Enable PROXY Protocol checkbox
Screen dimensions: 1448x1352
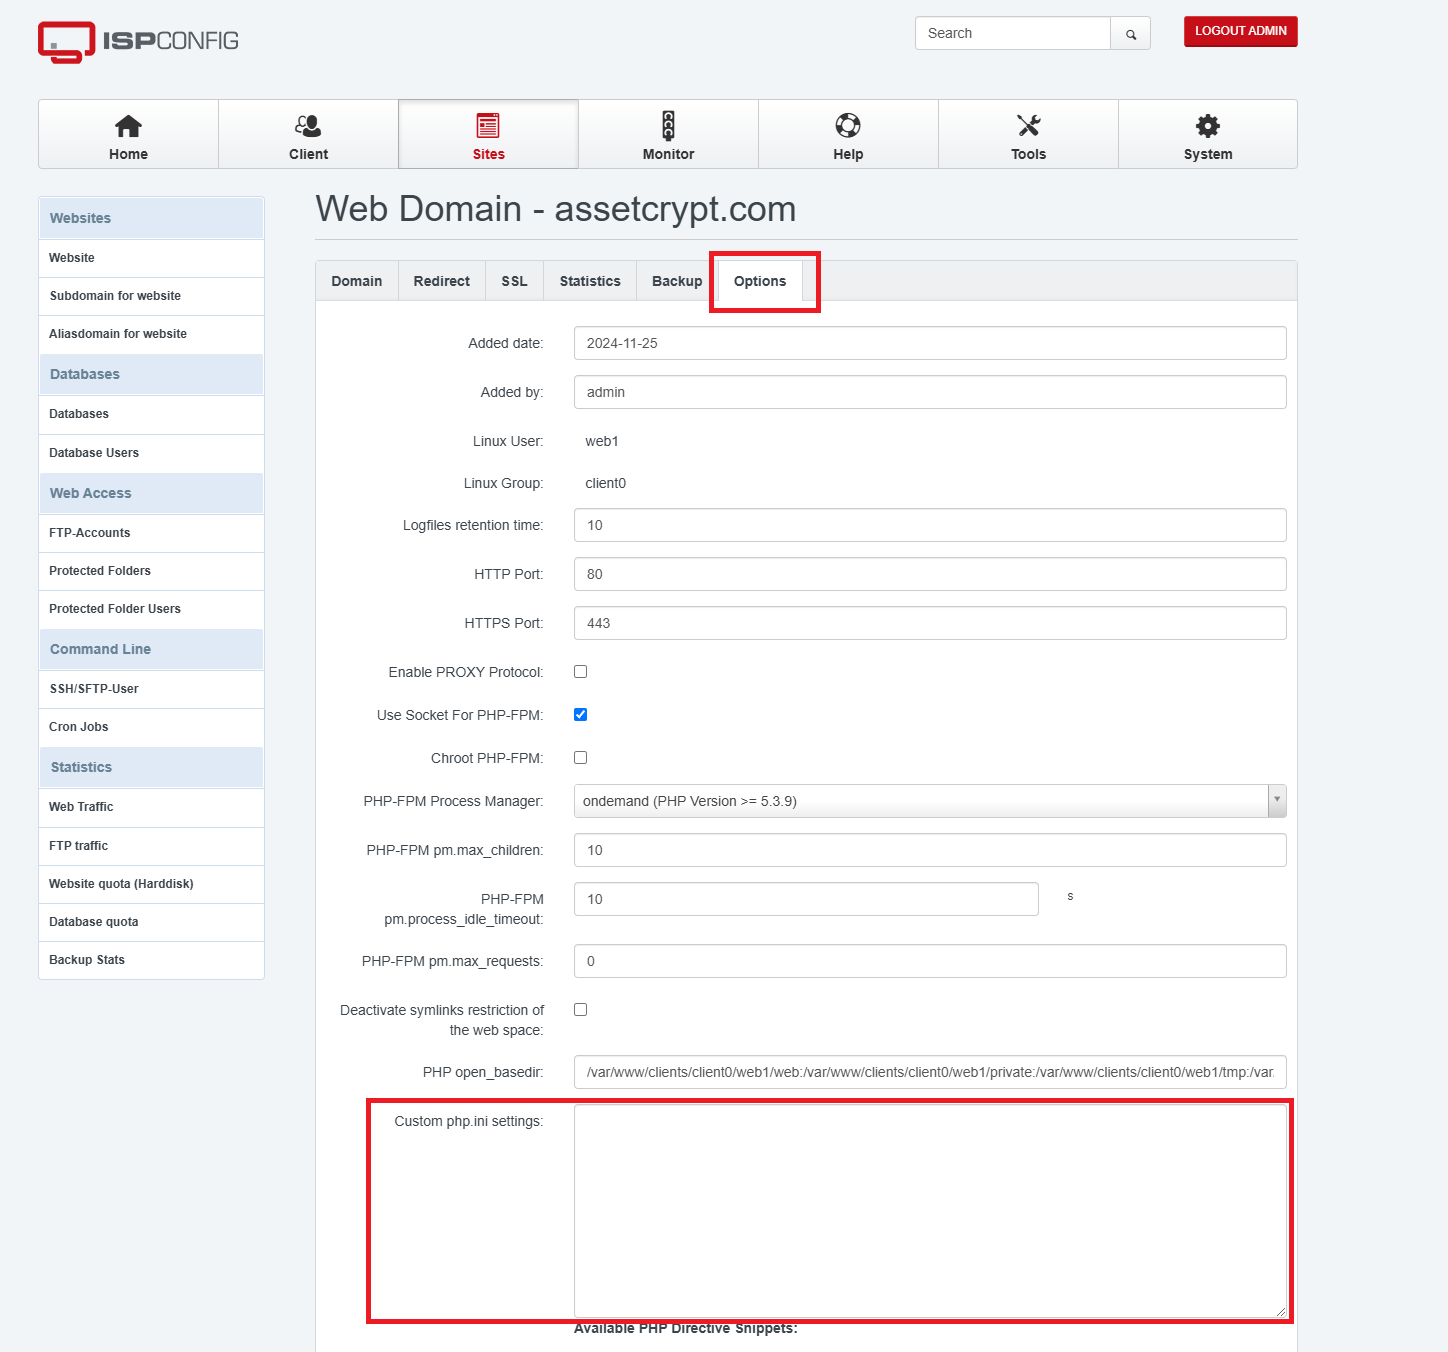point(580,672)
